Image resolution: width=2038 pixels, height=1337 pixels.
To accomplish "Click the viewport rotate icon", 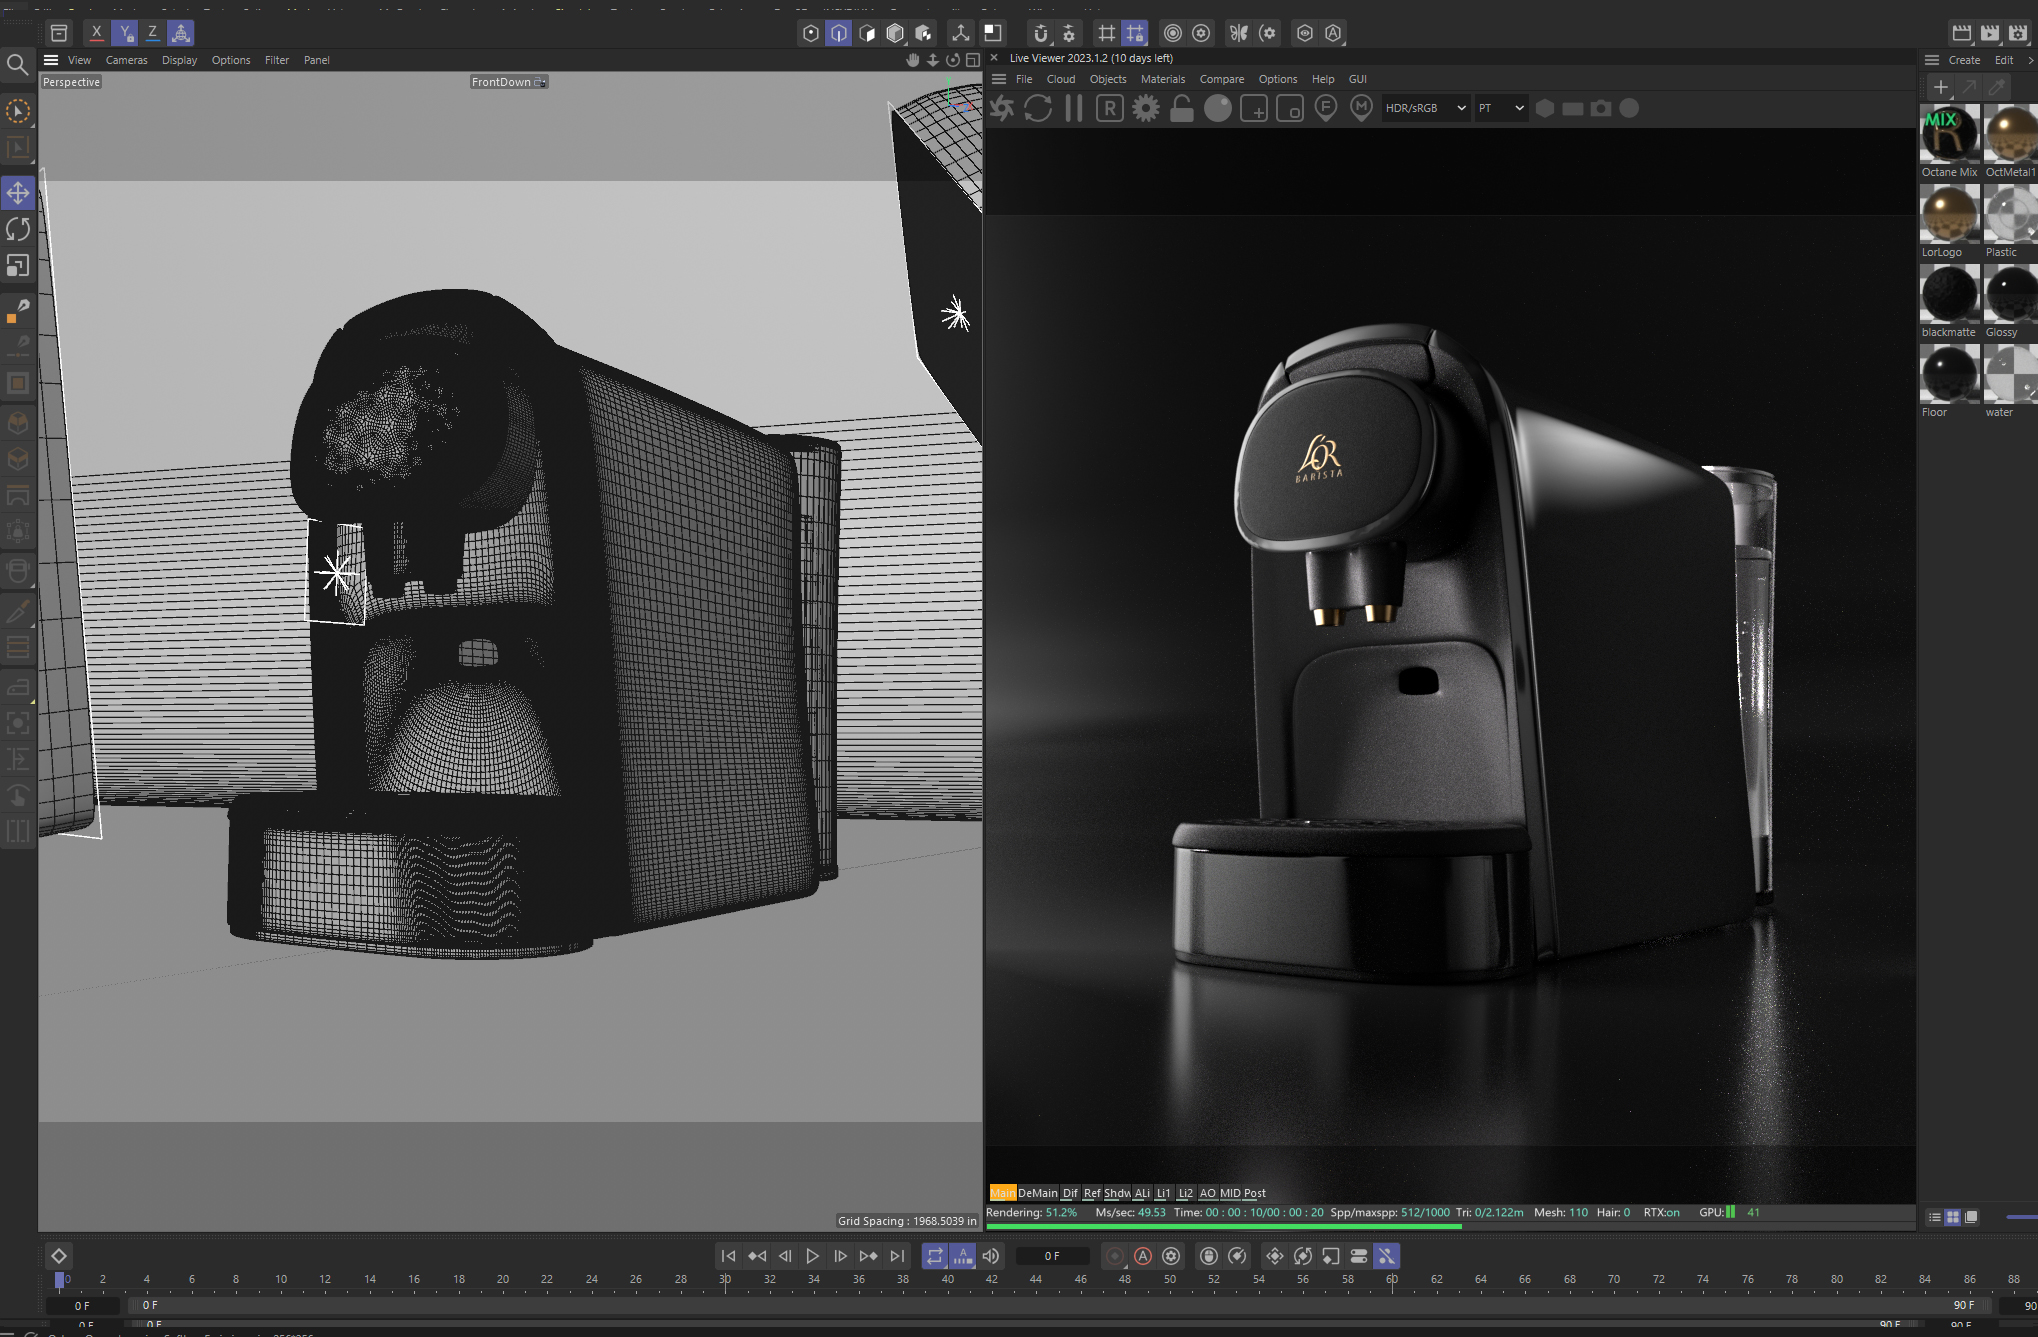I will (x=953, y=60).
